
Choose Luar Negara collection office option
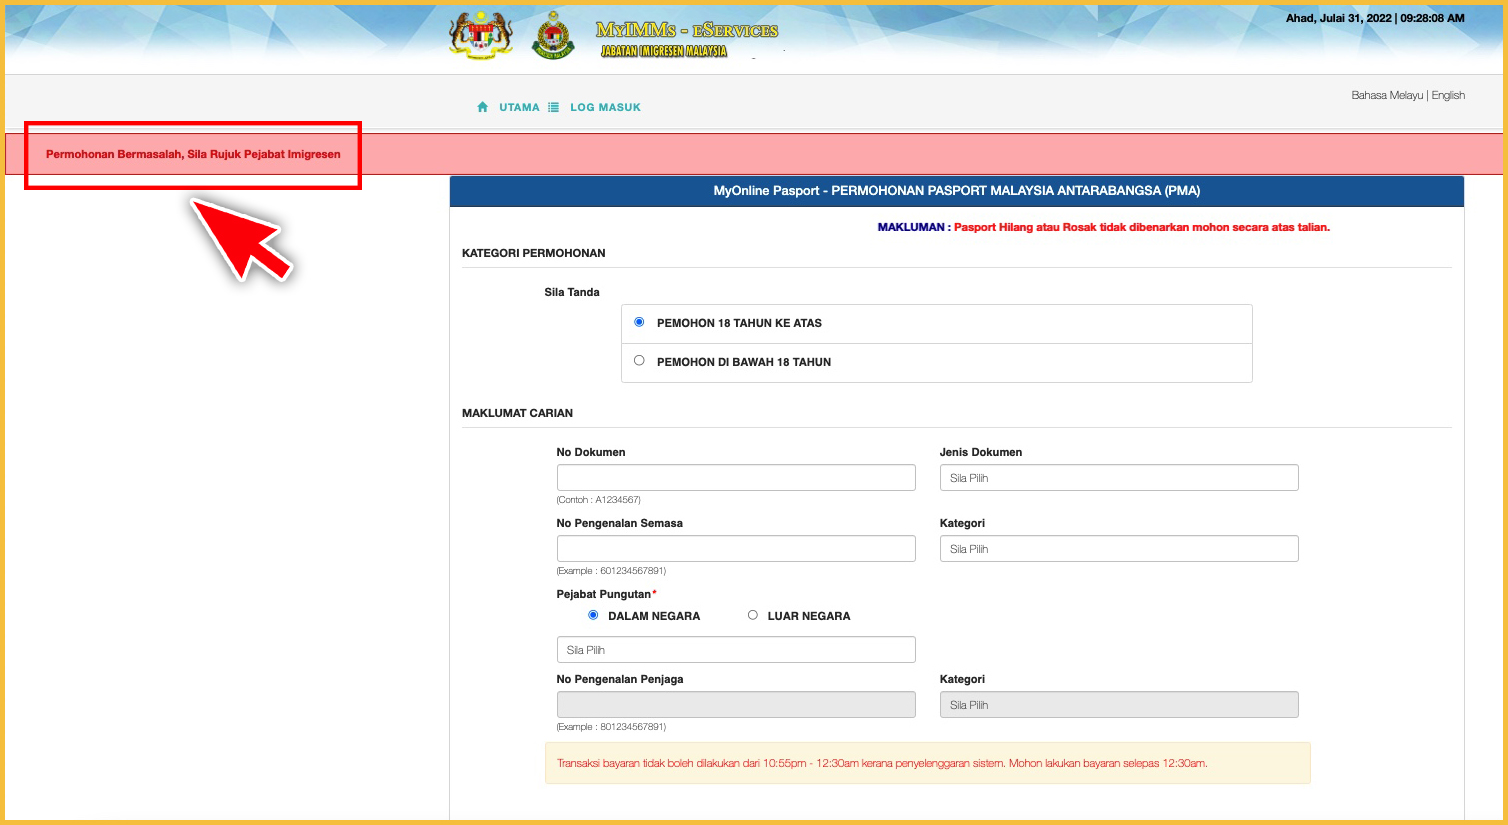pyautogui.click(x=753, y=615)
